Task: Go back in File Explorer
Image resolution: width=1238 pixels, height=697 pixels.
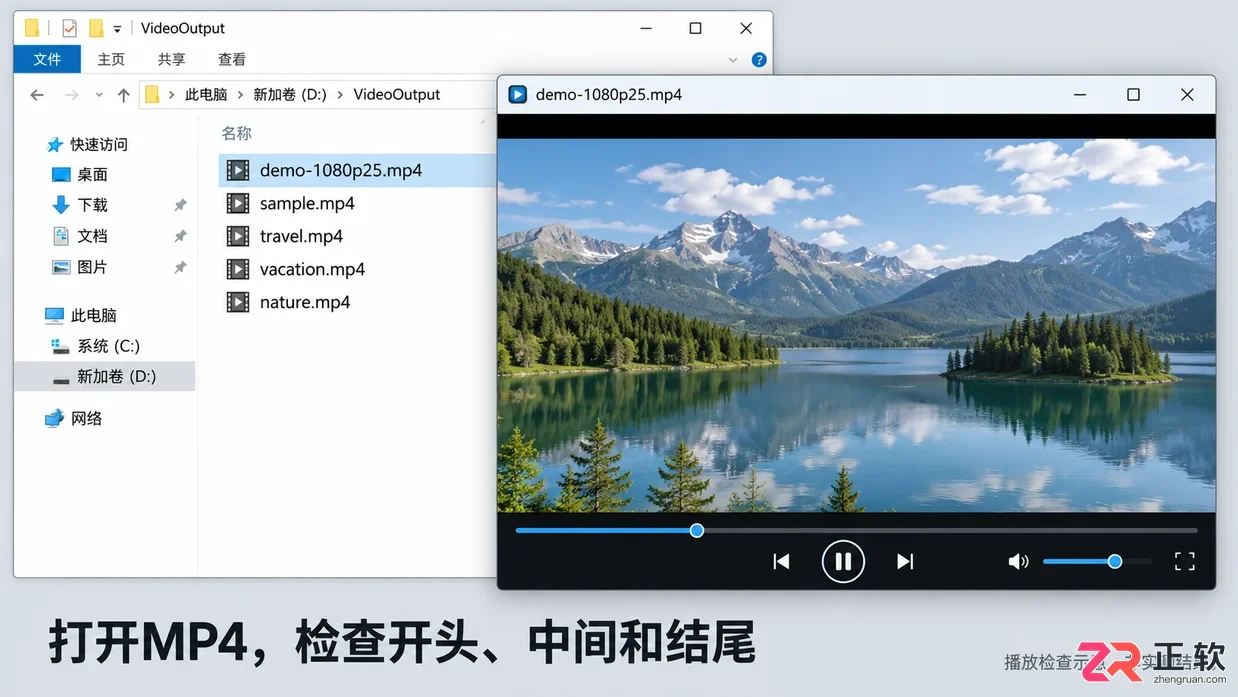Action: tap(37, 95)
